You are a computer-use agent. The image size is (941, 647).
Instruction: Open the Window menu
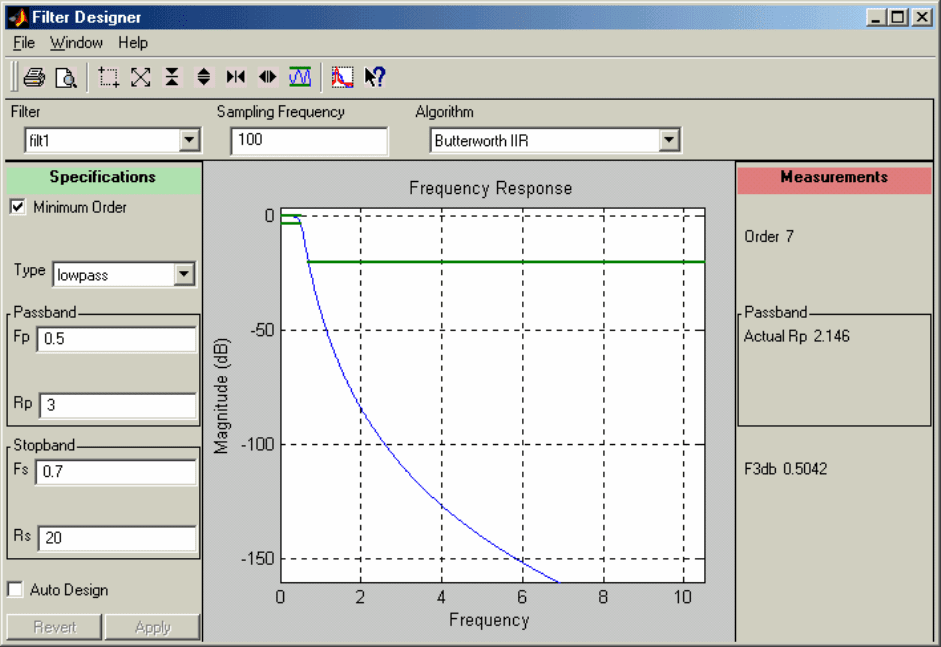(76, 43)
